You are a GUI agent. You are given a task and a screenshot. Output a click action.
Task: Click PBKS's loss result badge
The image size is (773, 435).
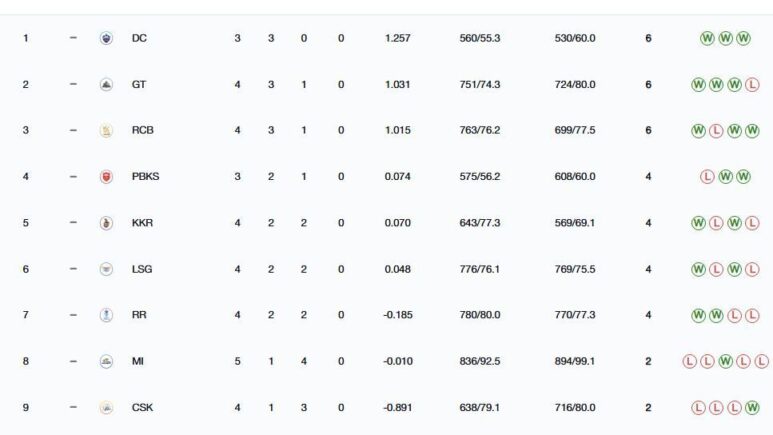click(x=706, y=177)
